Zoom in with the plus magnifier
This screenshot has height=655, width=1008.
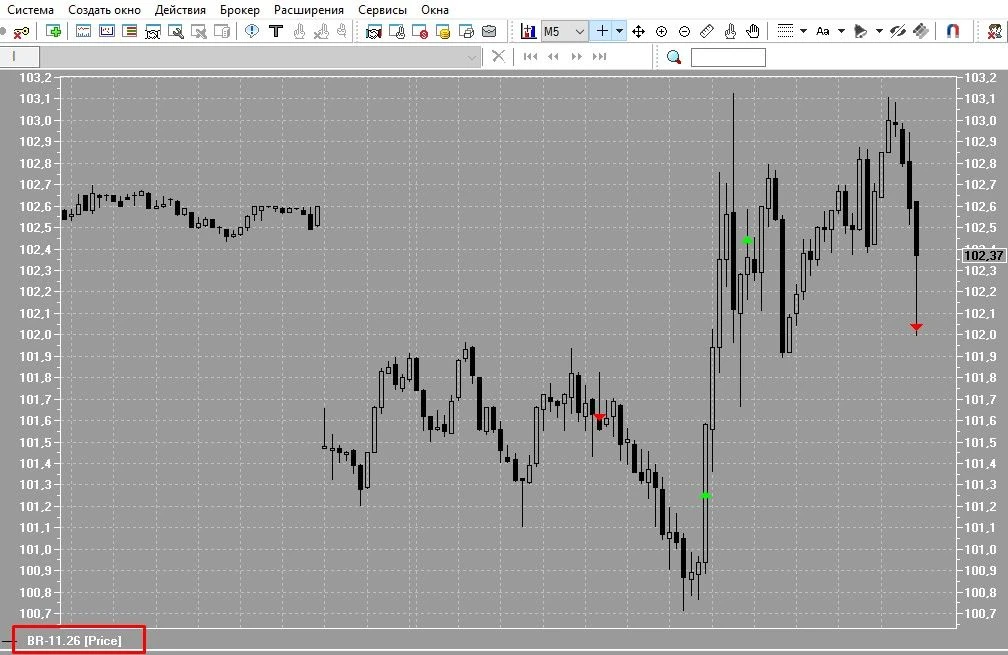[x=662, y=31]
